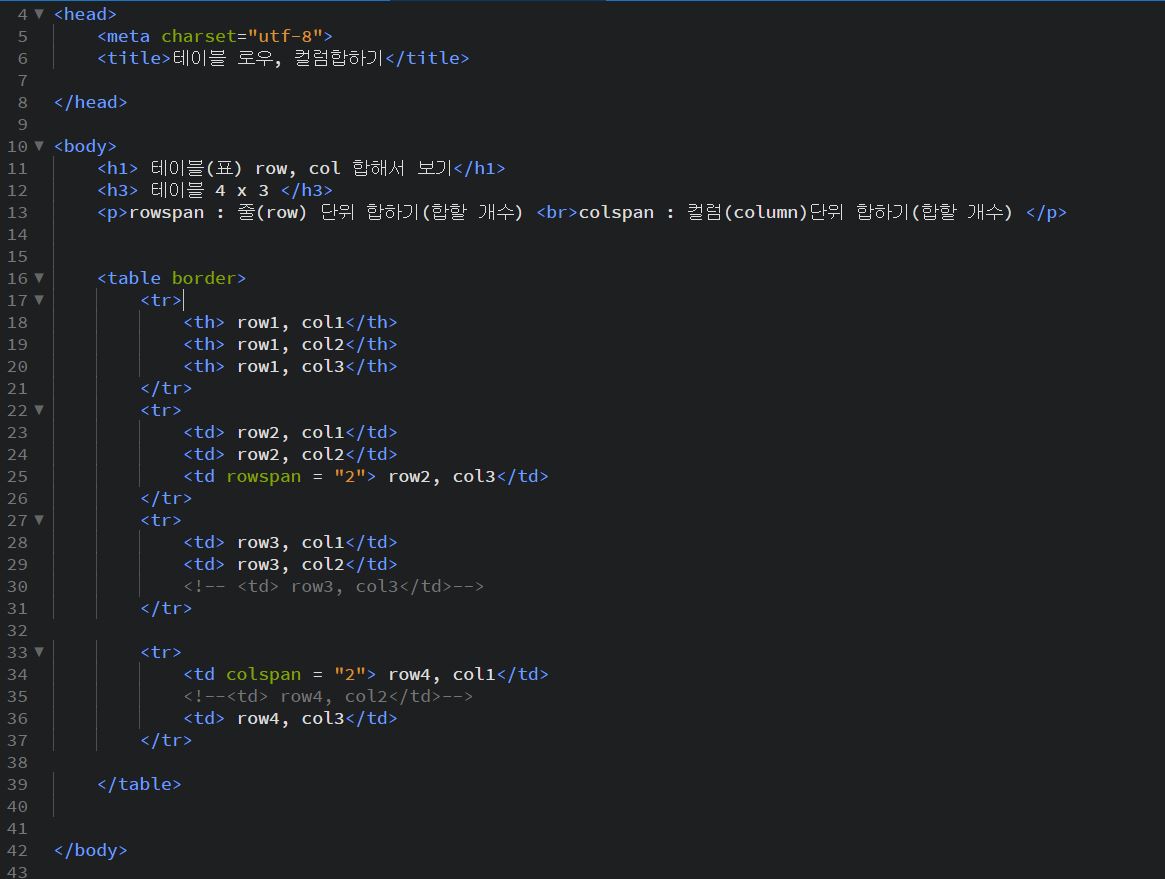The image size is (1165, 879).
Task: Click text "row4, col1" on line 34
Action: point(442,675)
